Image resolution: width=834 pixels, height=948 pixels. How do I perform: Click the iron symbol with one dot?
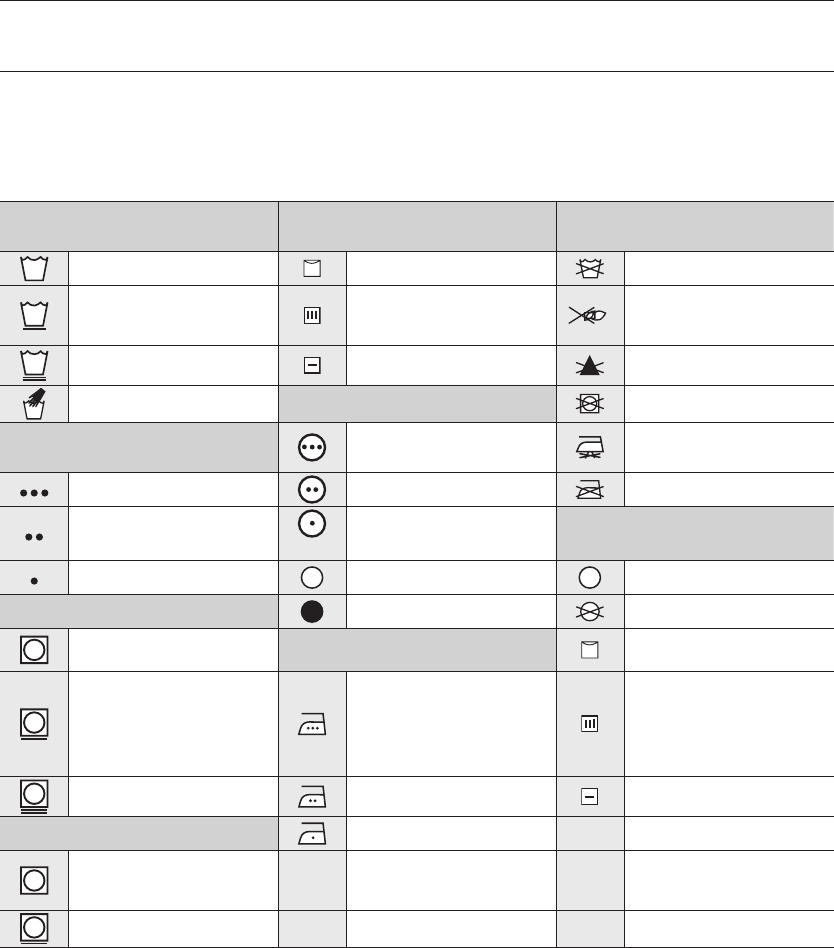pos(313,834)
